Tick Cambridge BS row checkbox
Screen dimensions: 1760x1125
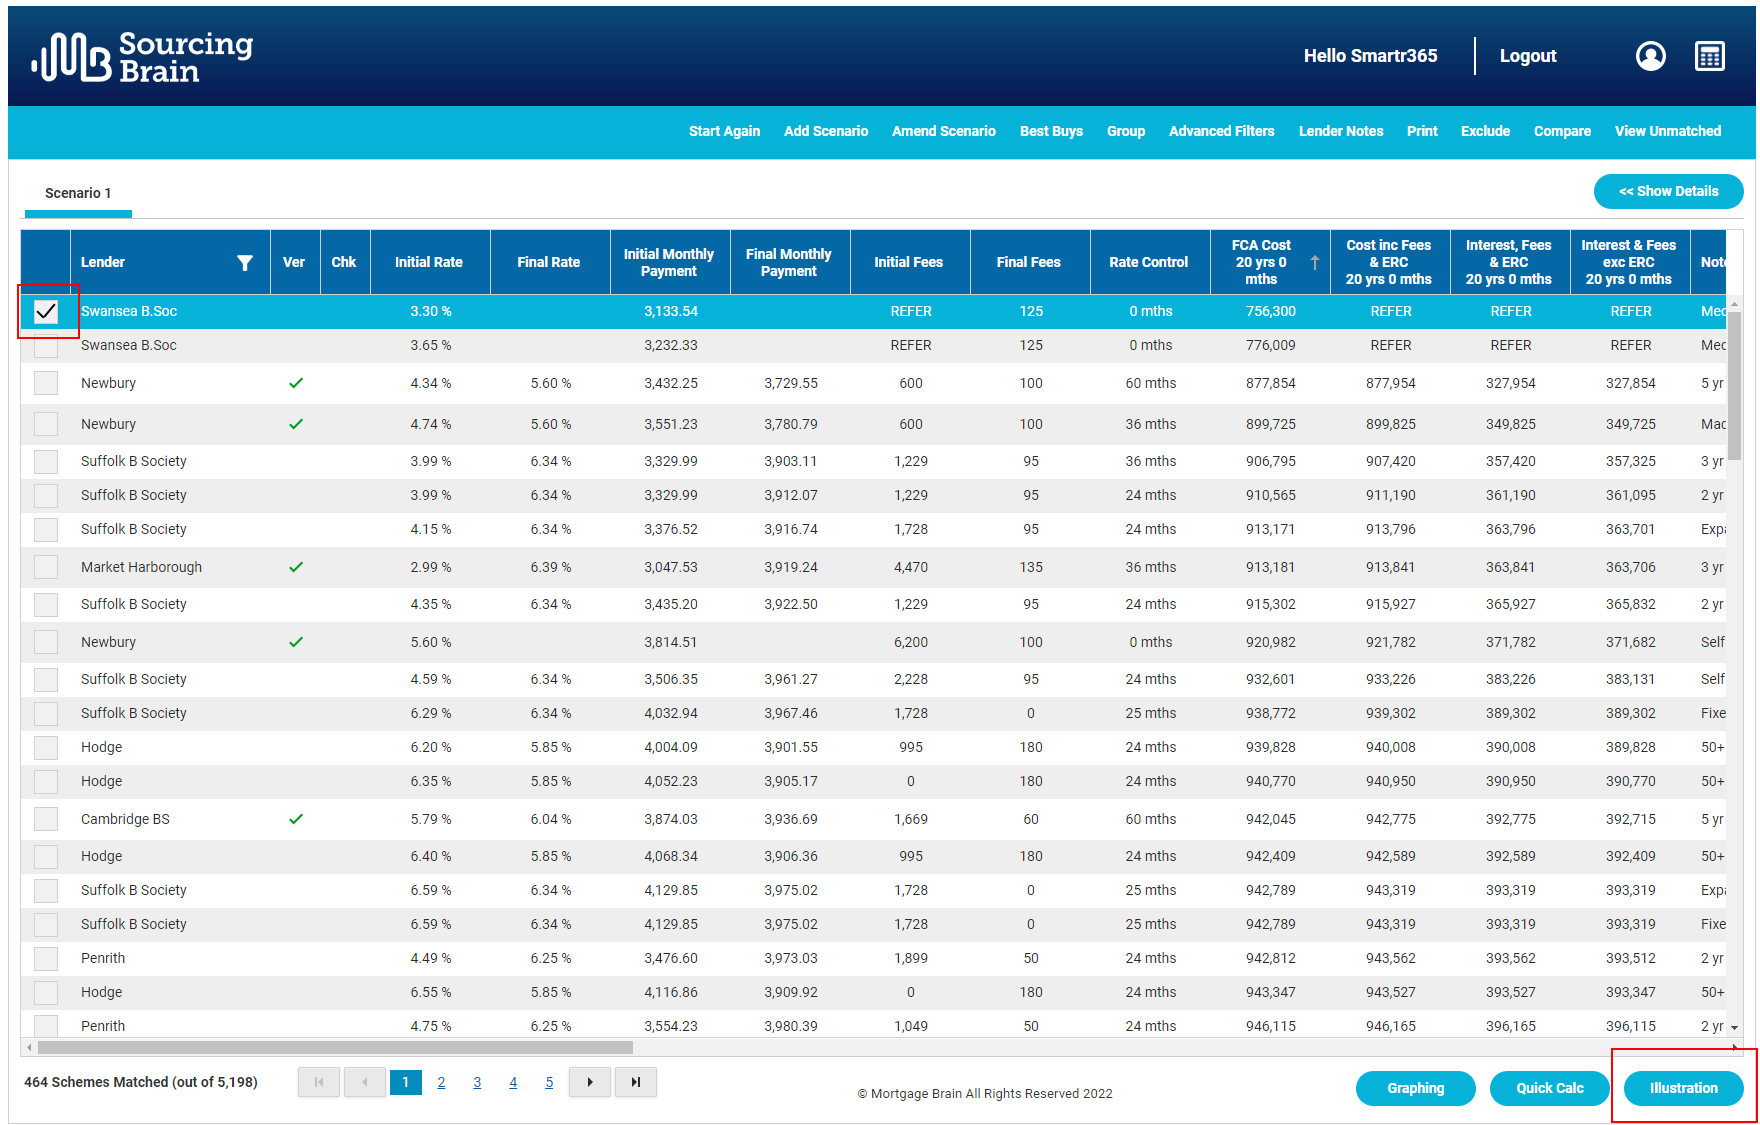pos(46,819)
